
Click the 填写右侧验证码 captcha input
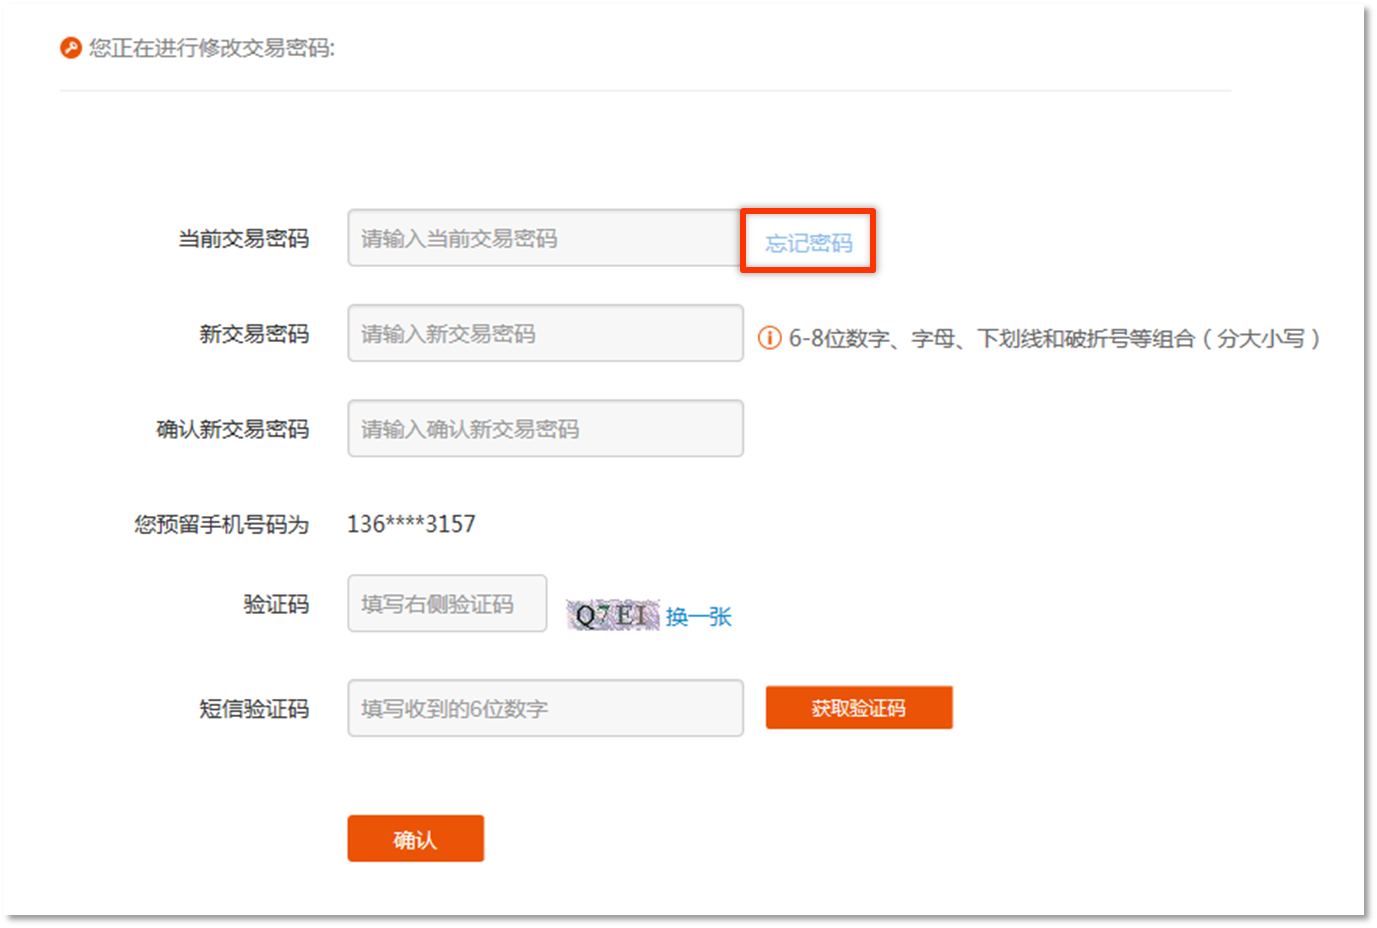pos(446,603)
